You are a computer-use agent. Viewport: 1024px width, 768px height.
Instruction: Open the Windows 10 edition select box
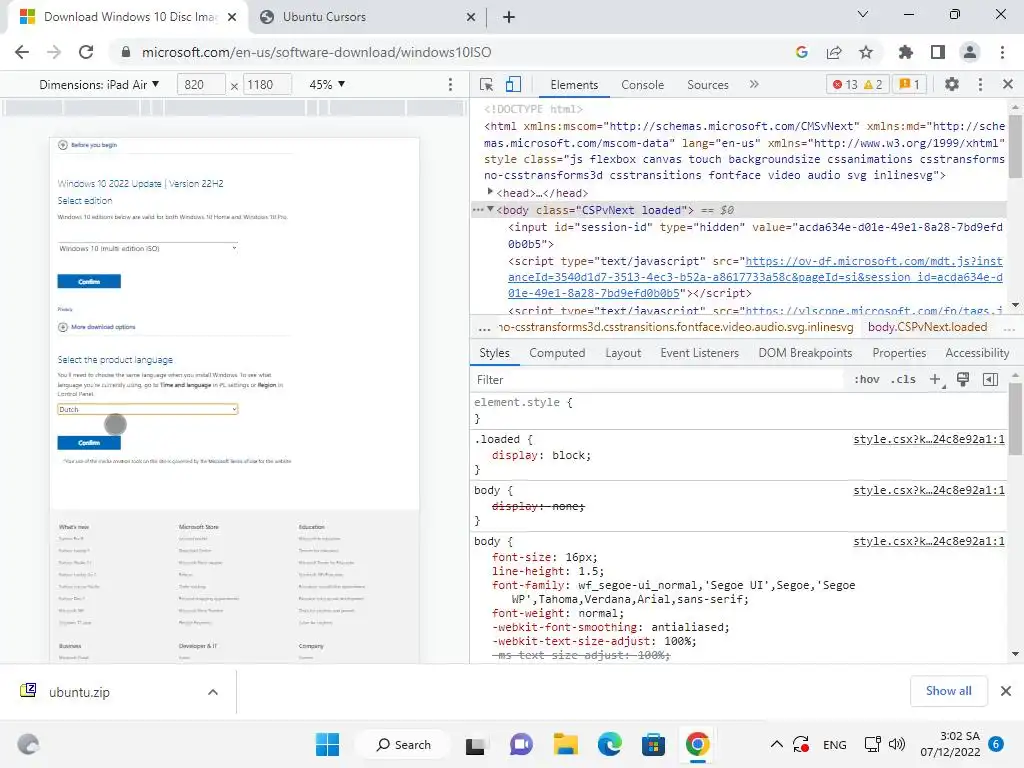(148, 248)
